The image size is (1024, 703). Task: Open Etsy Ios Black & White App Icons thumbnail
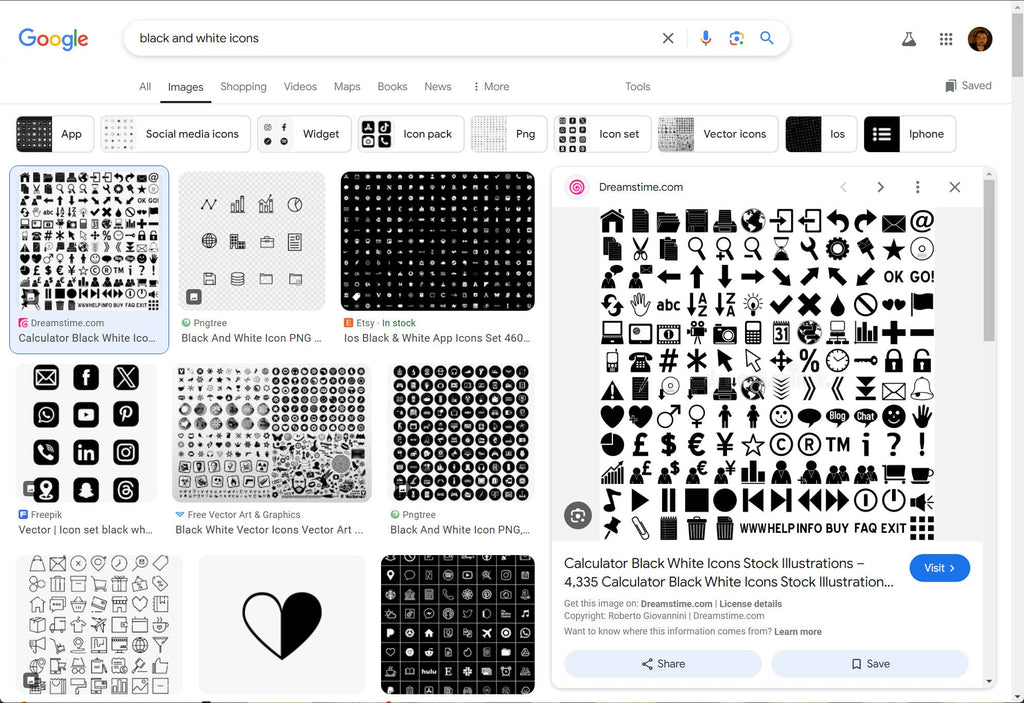[438, 240]
